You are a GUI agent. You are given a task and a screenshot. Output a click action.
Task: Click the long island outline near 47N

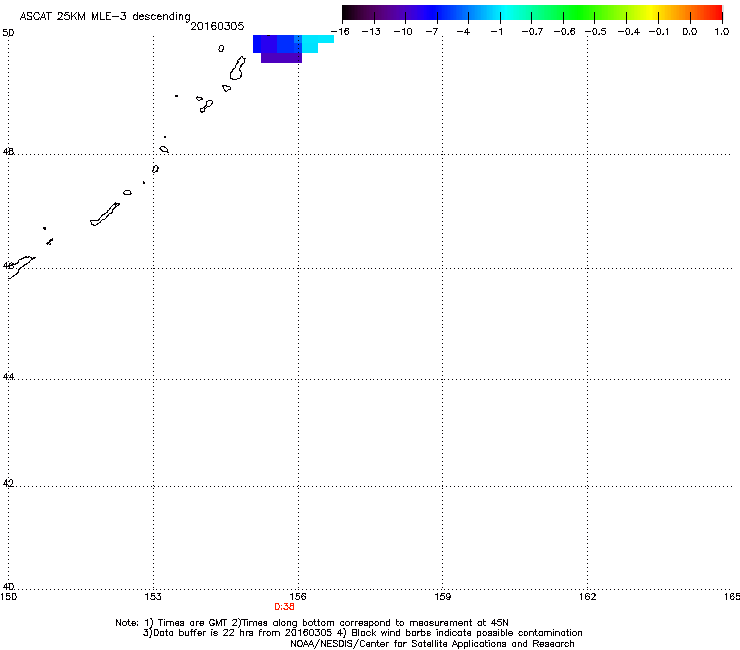point(105,214)
